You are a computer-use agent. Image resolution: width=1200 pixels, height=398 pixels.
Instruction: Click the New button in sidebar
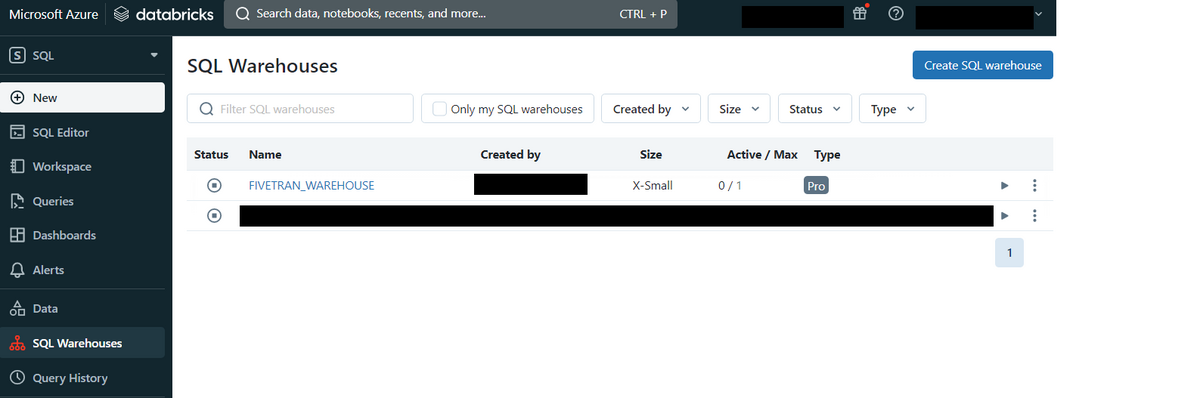pos(83,97)
